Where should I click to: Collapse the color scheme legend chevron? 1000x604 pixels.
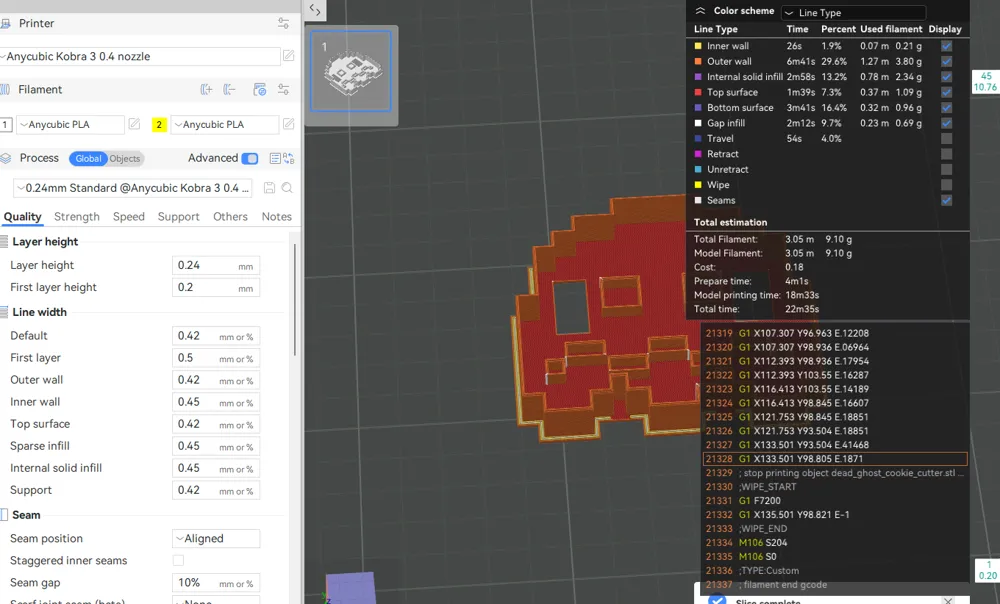(x=700, y=11)
